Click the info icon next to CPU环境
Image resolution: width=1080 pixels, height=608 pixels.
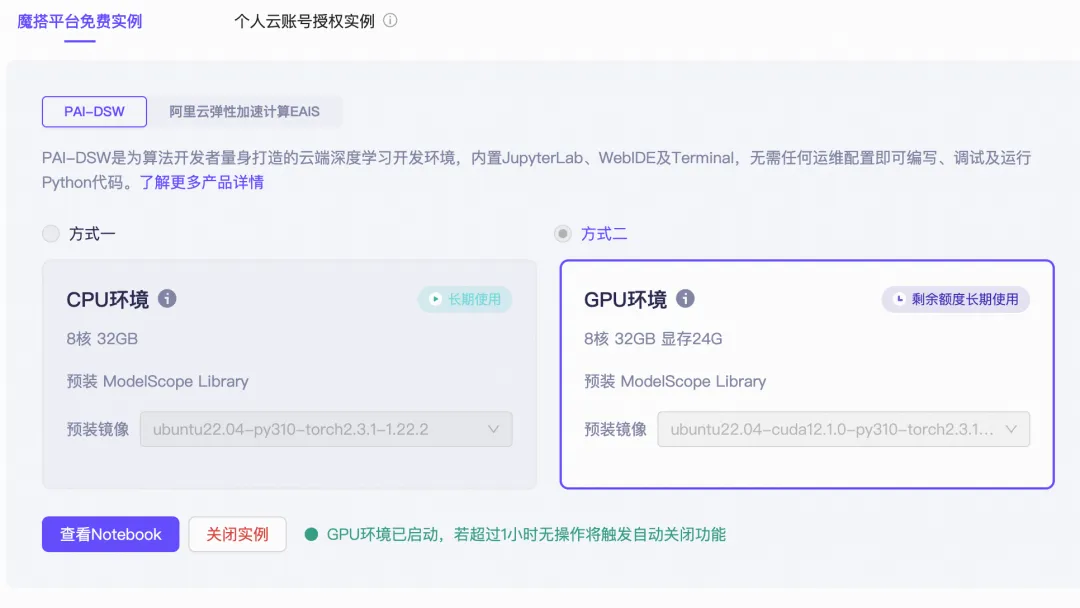pos(167,299)
